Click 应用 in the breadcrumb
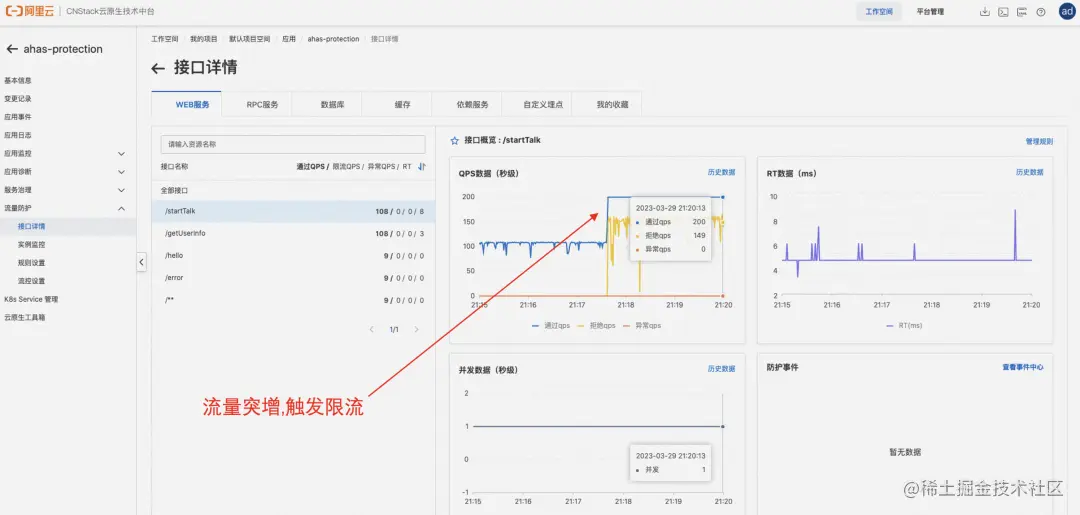The image size is (1080, 515). 289,39
